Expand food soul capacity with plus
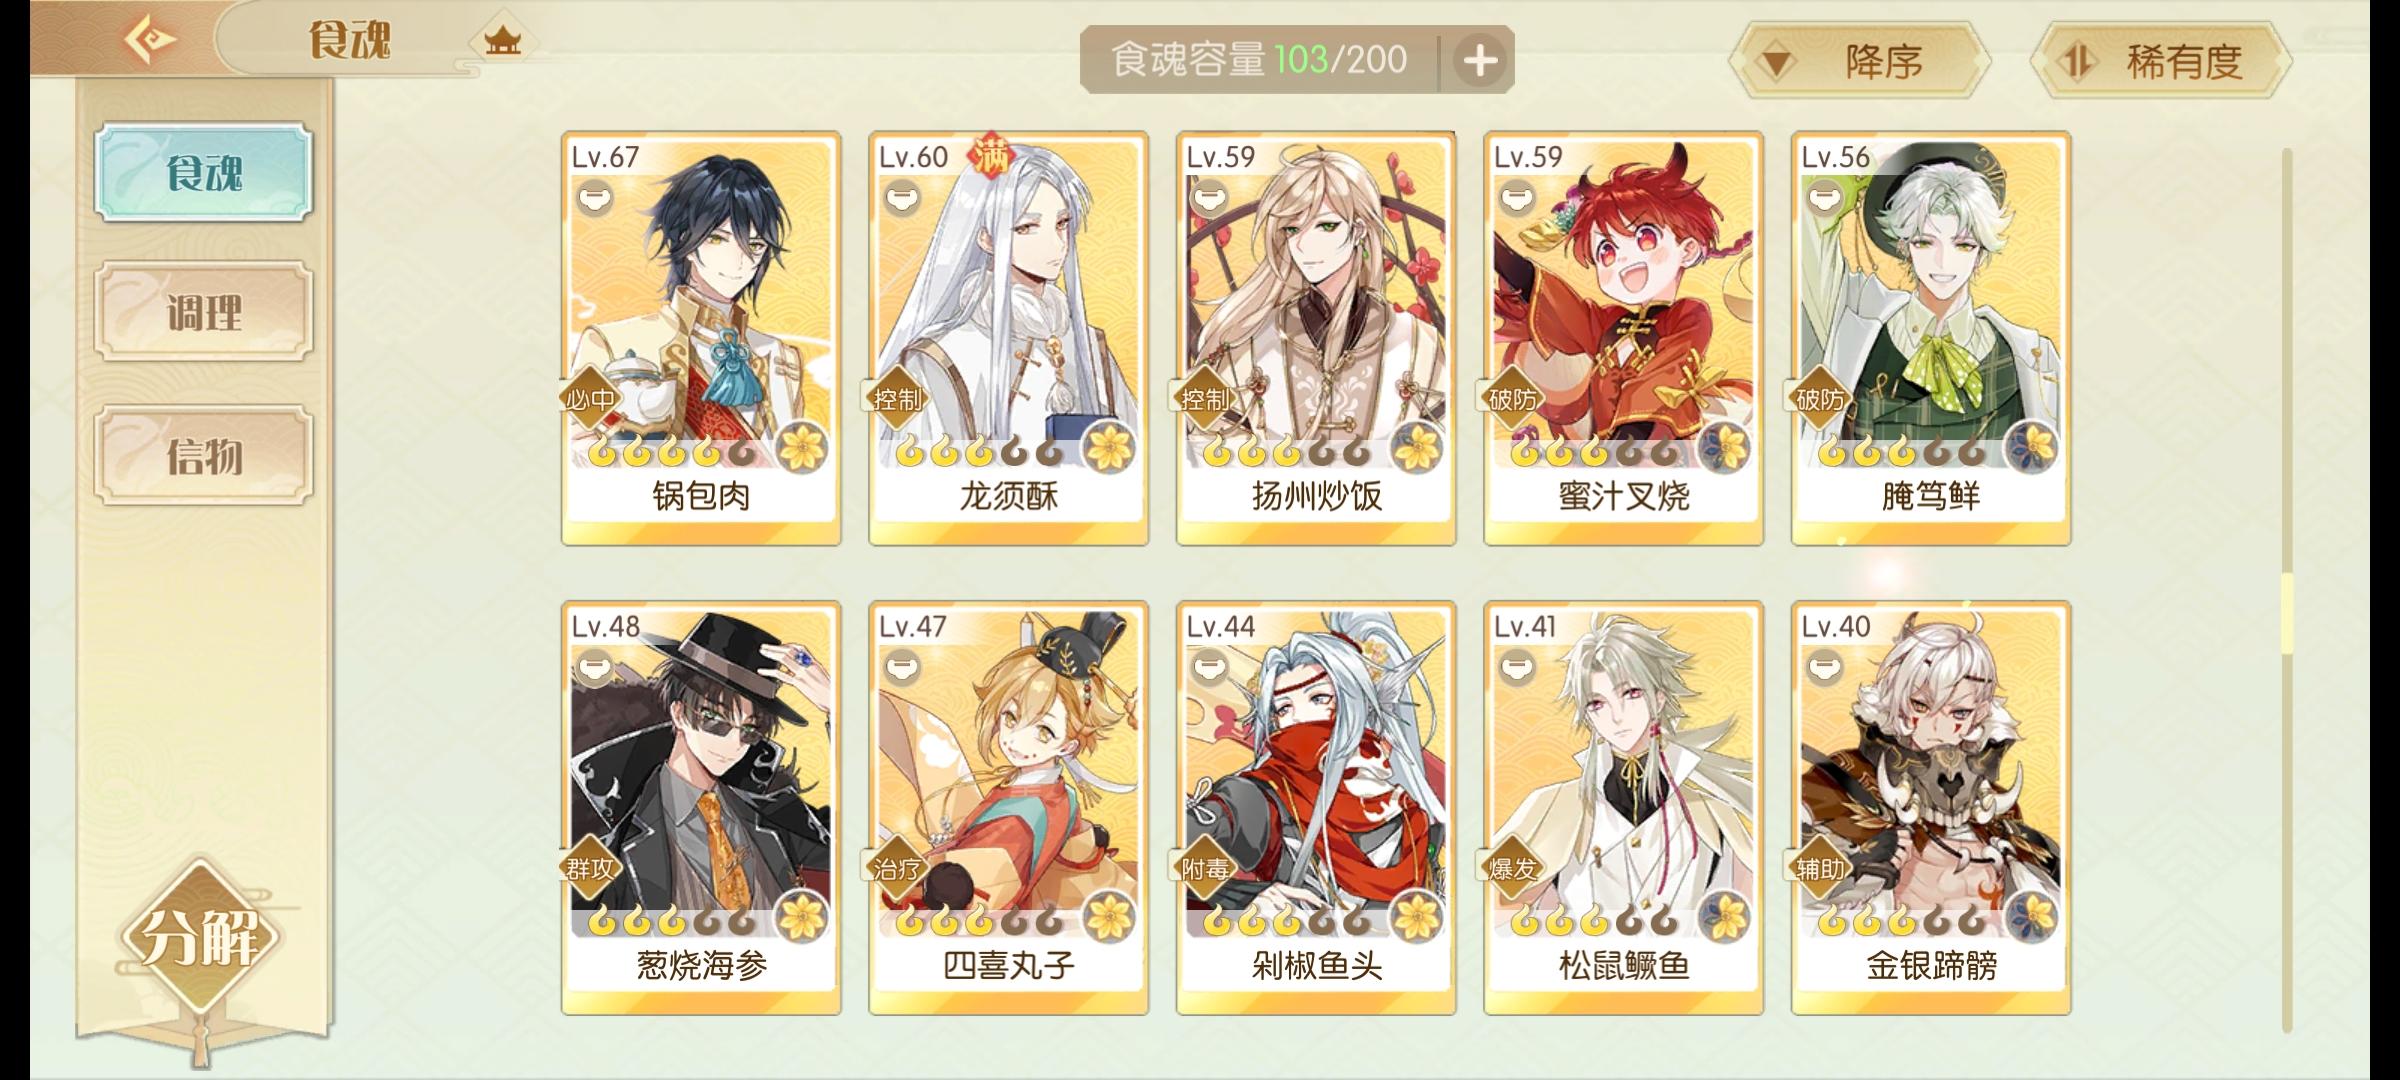Image resolution: width=2400 pixels, height=1080 pixels. click(1480, 61)
